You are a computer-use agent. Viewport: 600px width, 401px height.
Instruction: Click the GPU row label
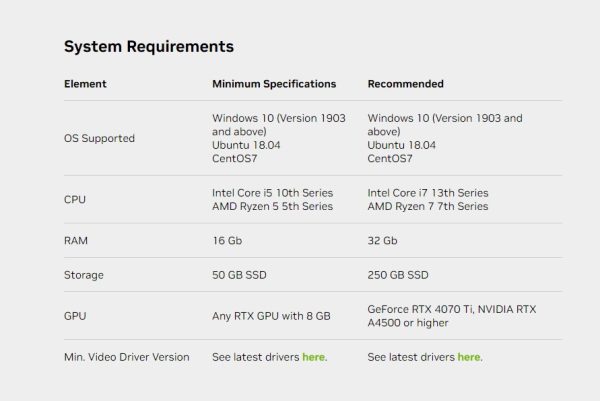(x=75, y=316)
